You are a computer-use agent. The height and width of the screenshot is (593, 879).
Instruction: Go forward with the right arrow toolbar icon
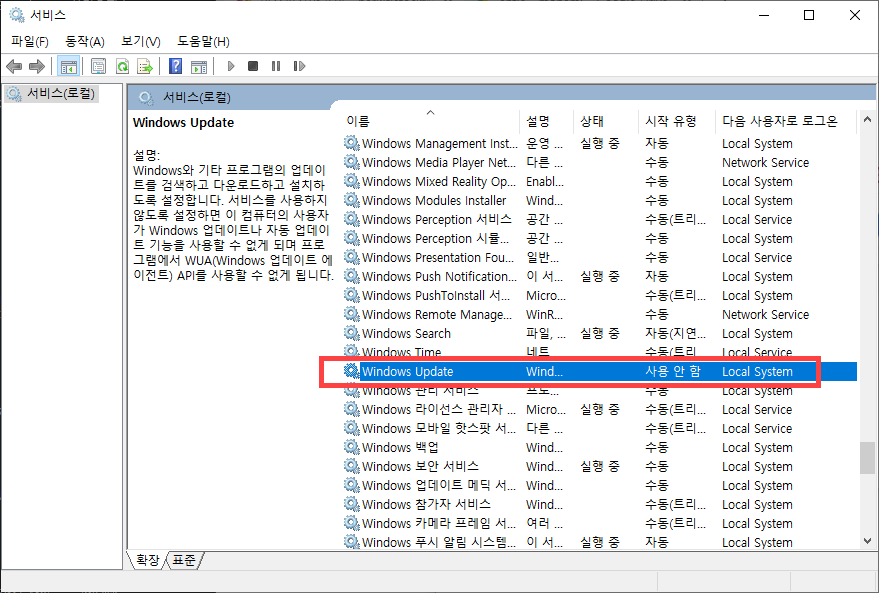click(x=36, y=66)
